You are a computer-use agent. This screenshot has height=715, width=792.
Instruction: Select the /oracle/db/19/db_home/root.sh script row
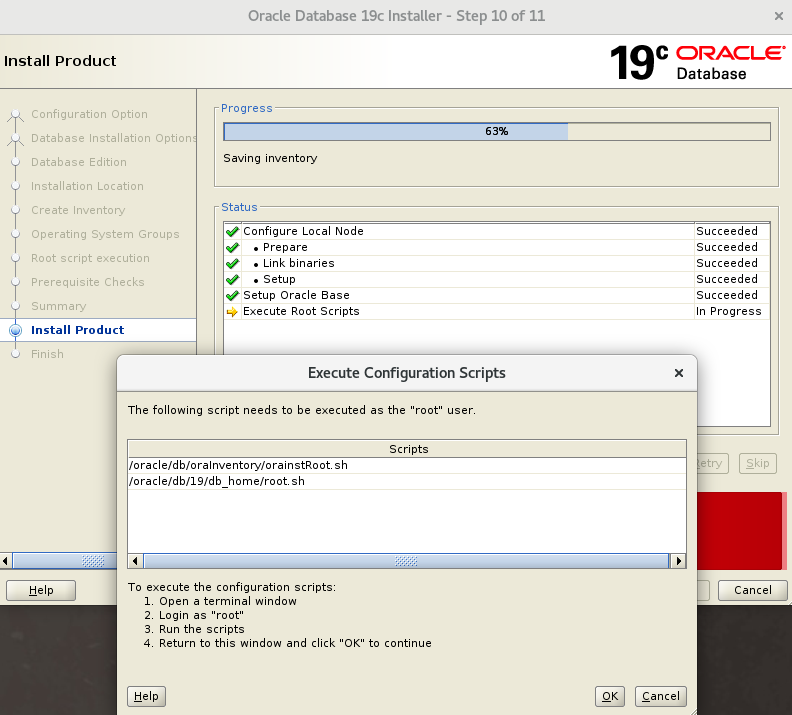point(407,481)
